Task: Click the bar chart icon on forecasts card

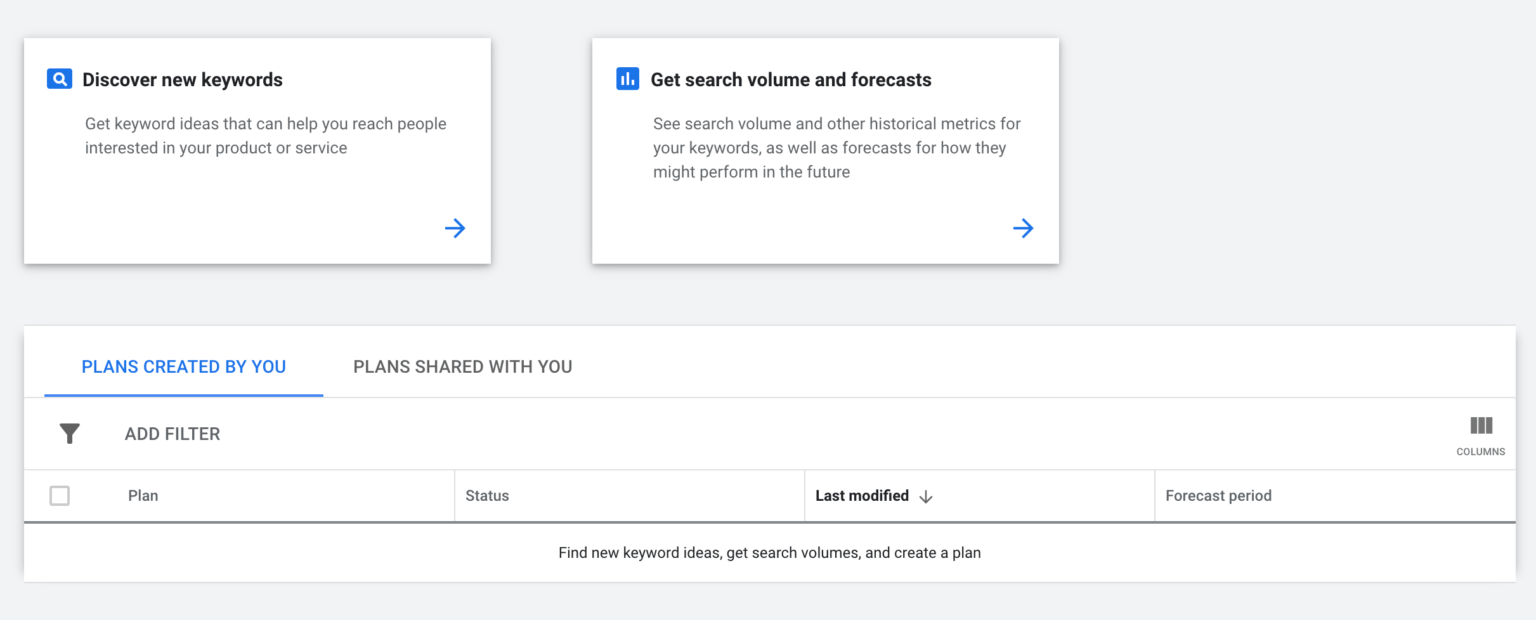Action: pos(627,78)
